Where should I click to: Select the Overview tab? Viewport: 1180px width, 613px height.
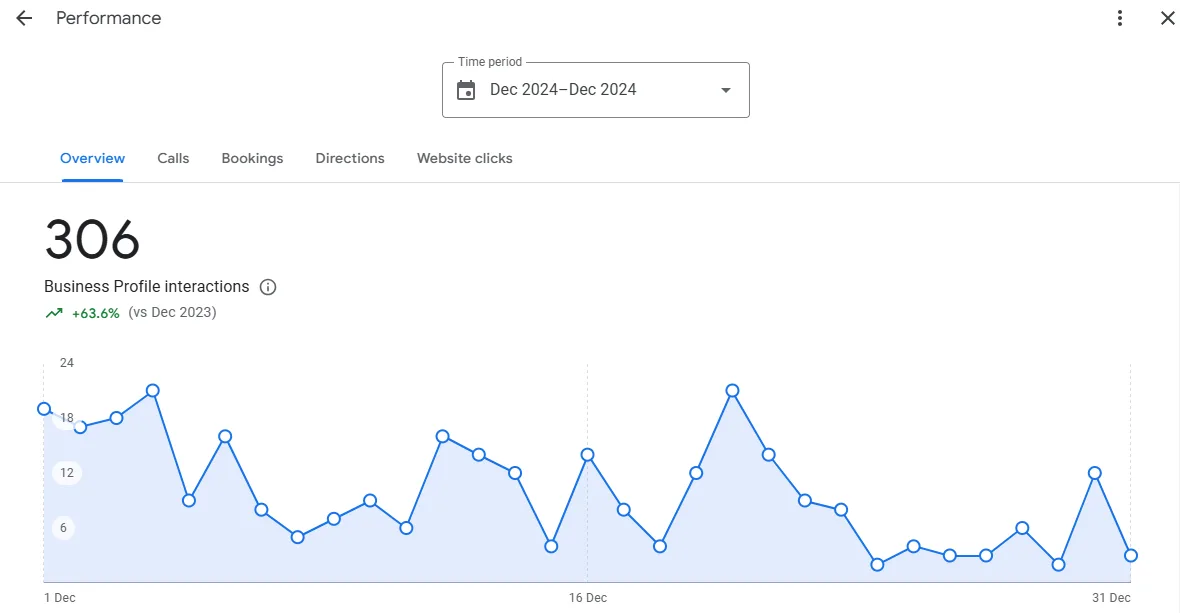click(93, 159)
